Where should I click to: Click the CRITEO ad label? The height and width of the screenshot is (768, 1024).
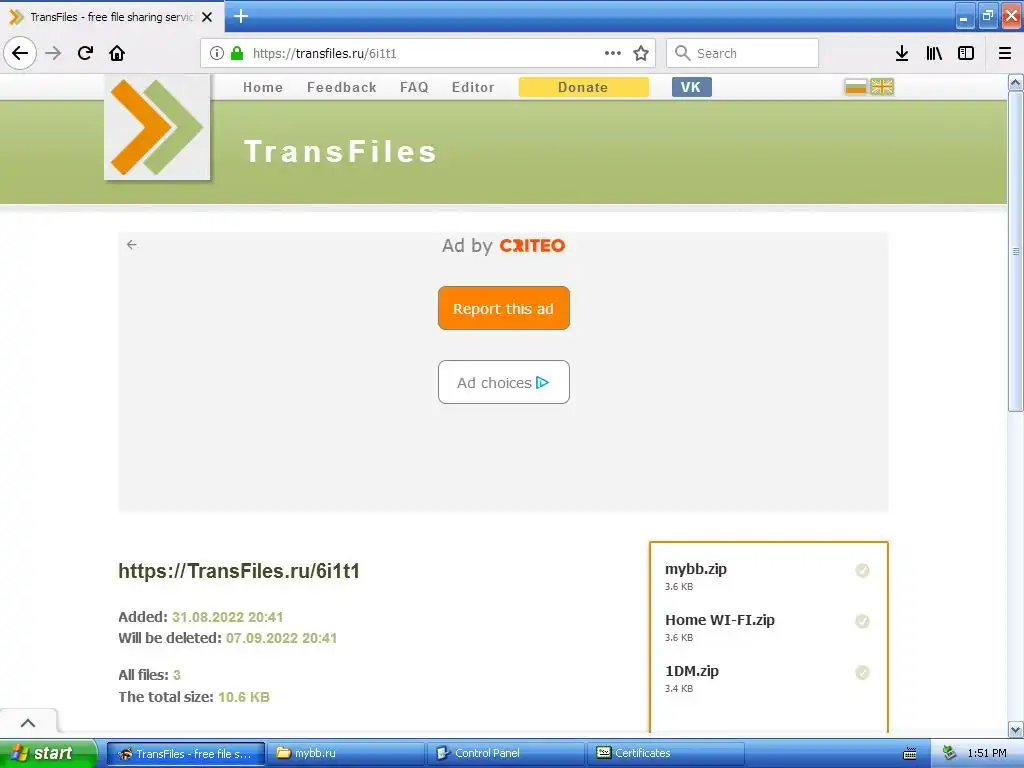532,246
